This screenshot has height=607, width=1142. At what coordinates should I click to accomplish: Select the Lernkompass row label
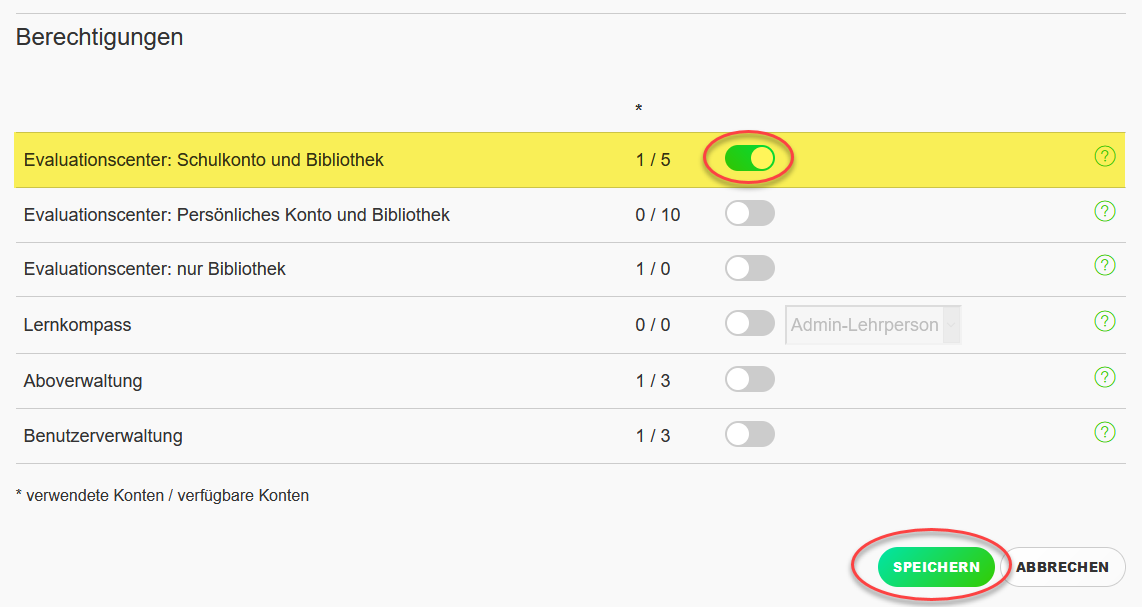(77, 325)
